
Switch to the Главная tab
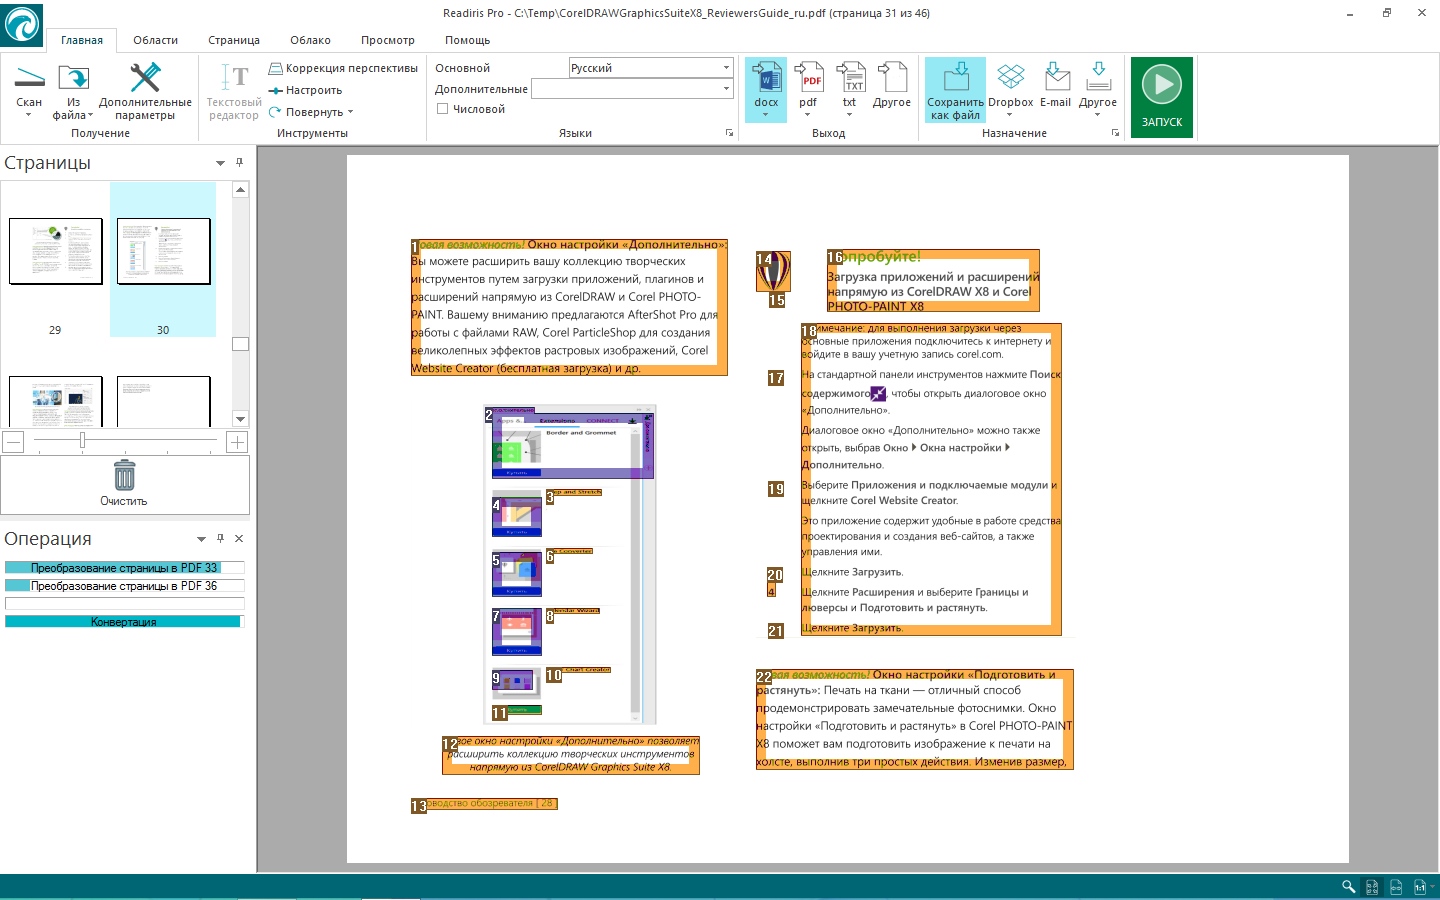click(82, 40)
